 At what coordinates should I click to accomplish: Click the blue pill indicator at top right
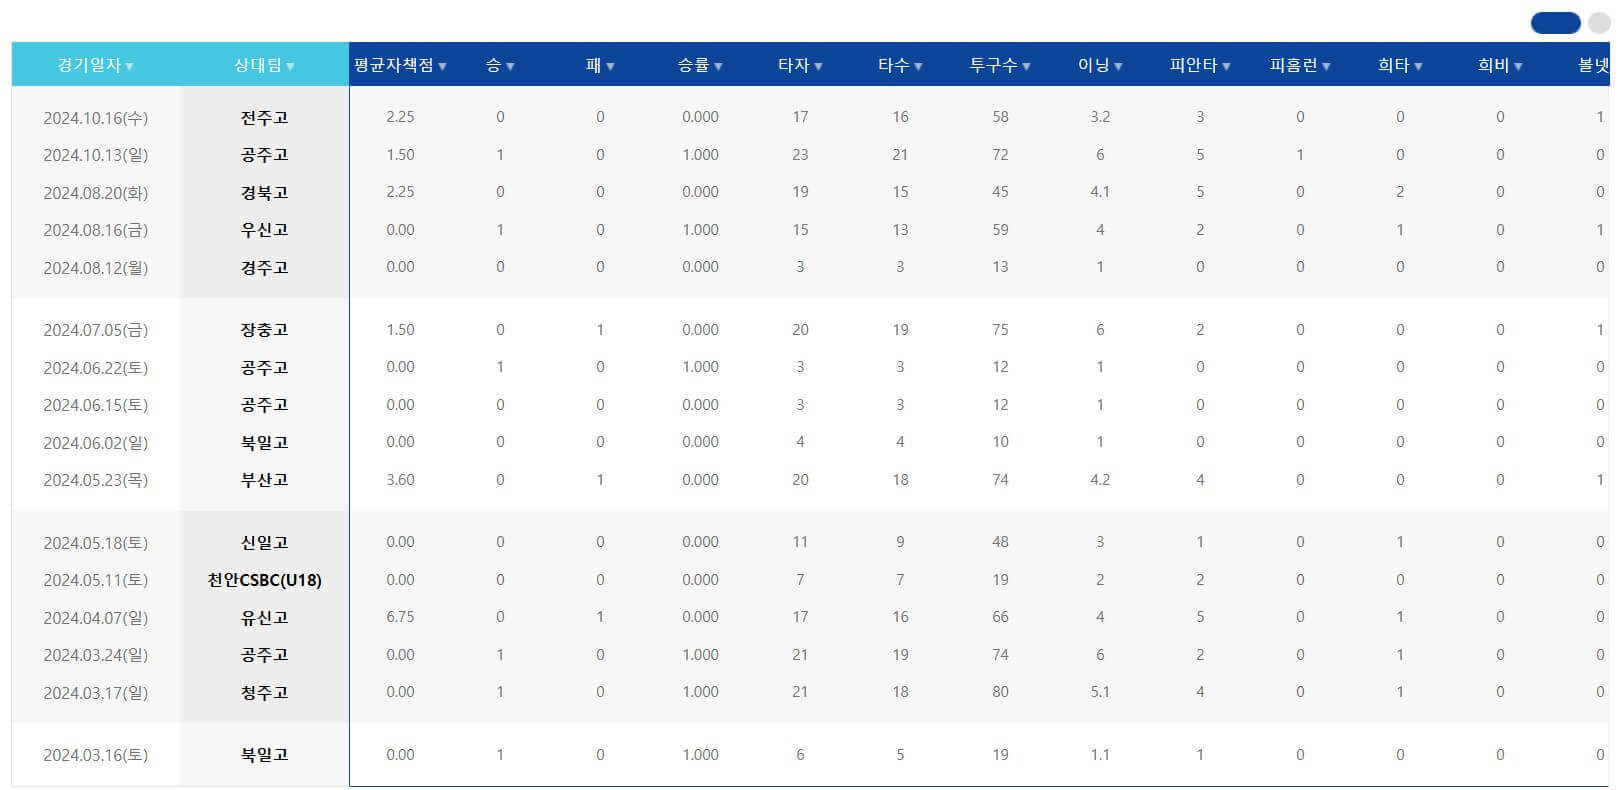(1556, 23)
